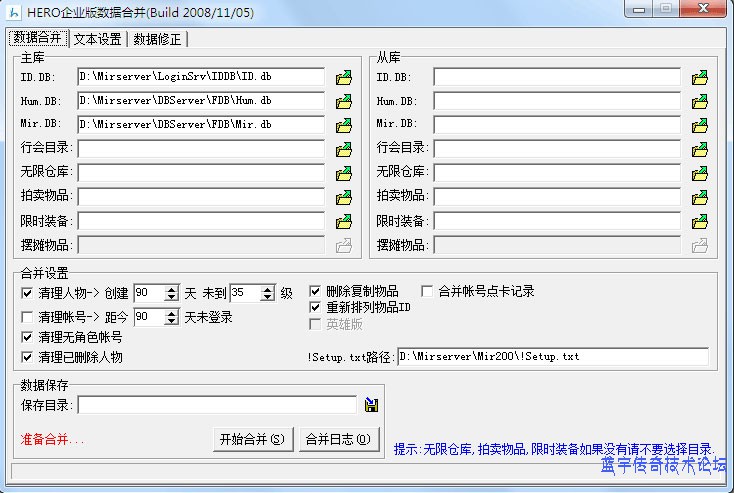Uncheck 删除复制物品 option
This screenshot has width=734, height=493.
coord(316,292)
